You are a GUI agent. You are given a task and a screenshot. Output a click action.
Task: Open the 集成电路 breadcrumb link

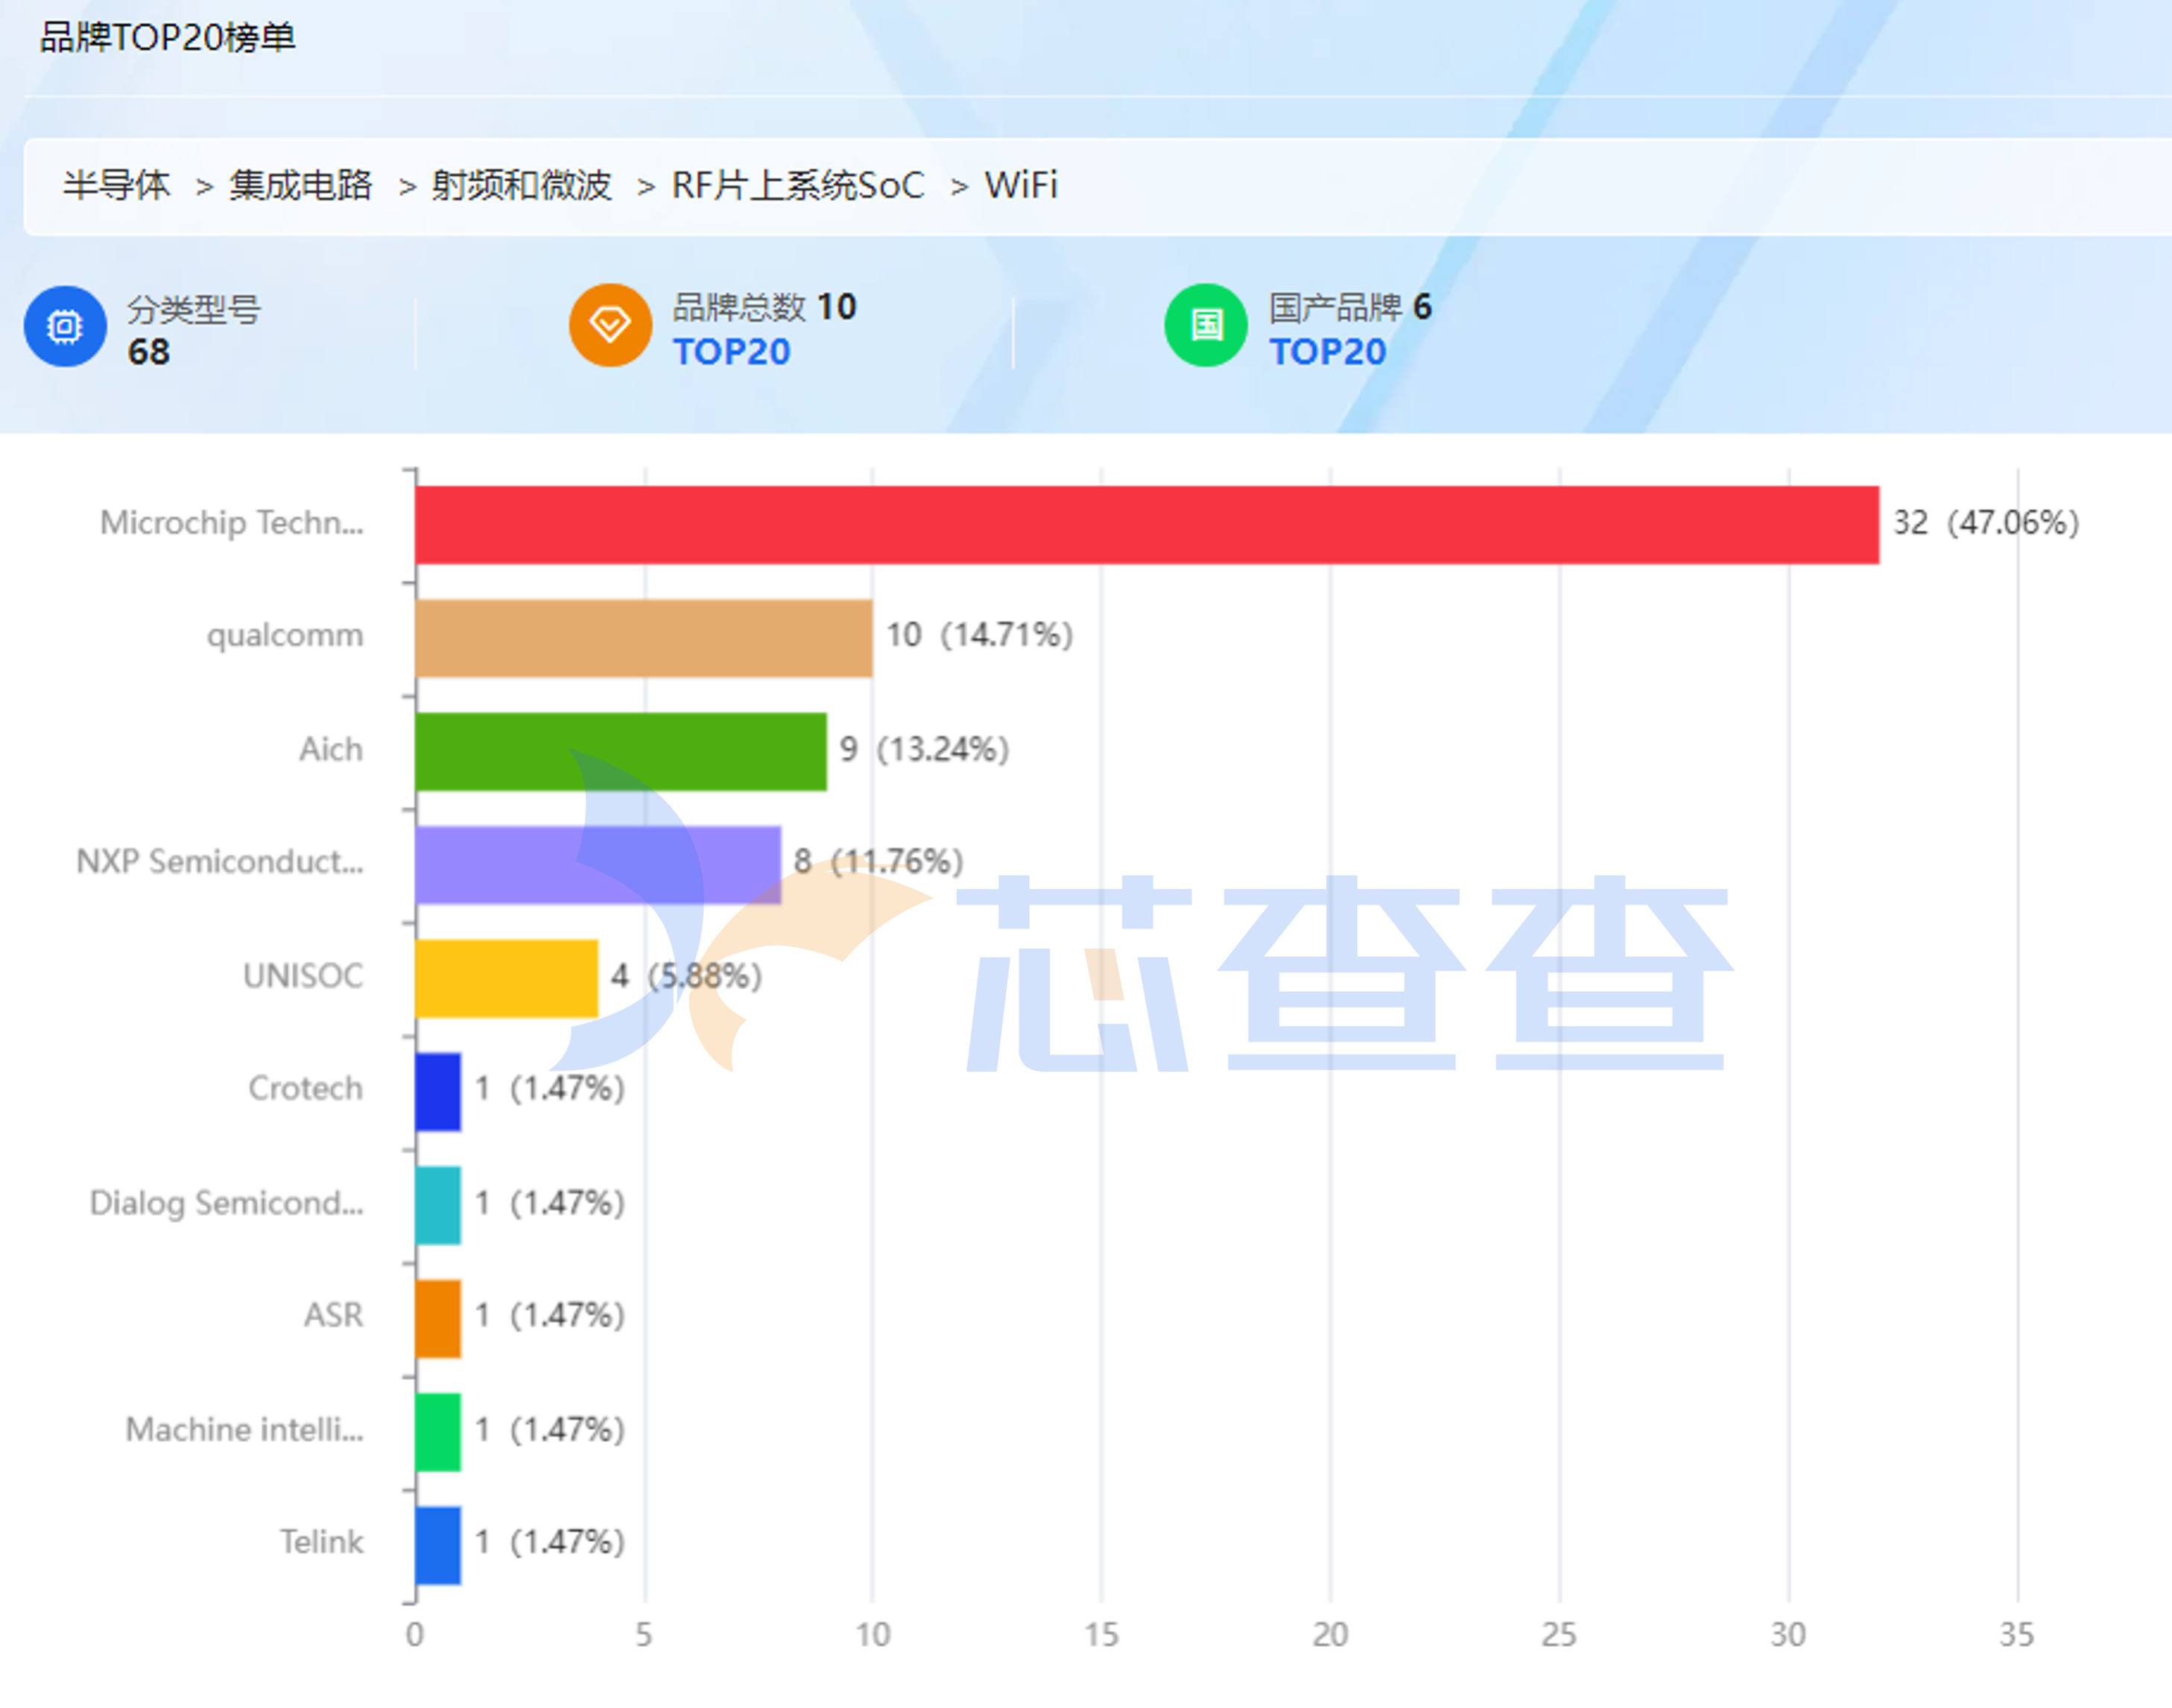(301, 185)
